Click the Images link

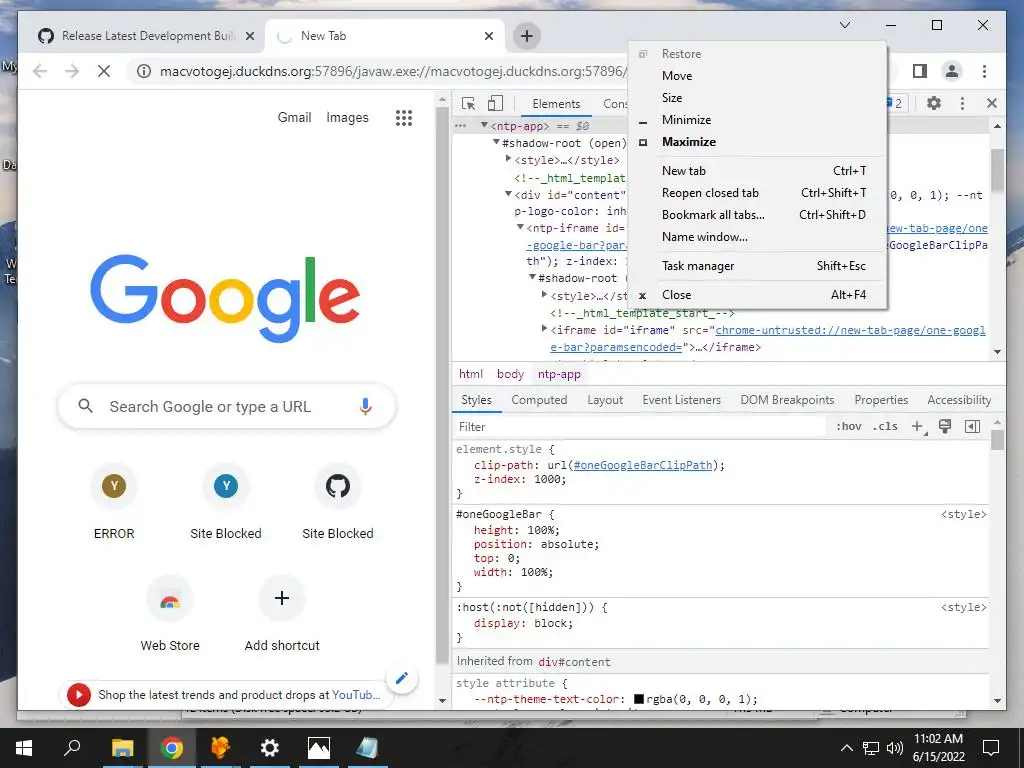[347, 118]
